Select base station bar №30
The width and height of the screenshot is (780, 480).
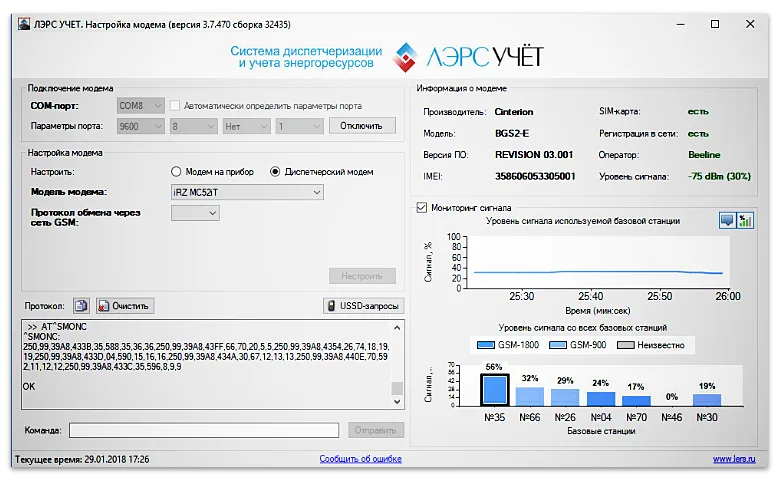click(707, 400)
